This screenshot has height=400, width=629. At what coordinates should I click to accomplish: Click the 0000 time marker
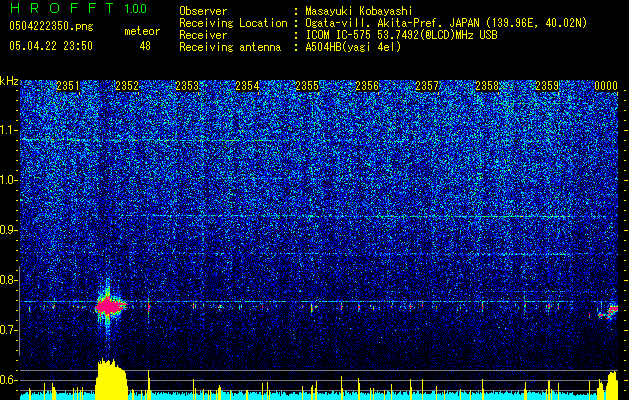click(606, 86)
